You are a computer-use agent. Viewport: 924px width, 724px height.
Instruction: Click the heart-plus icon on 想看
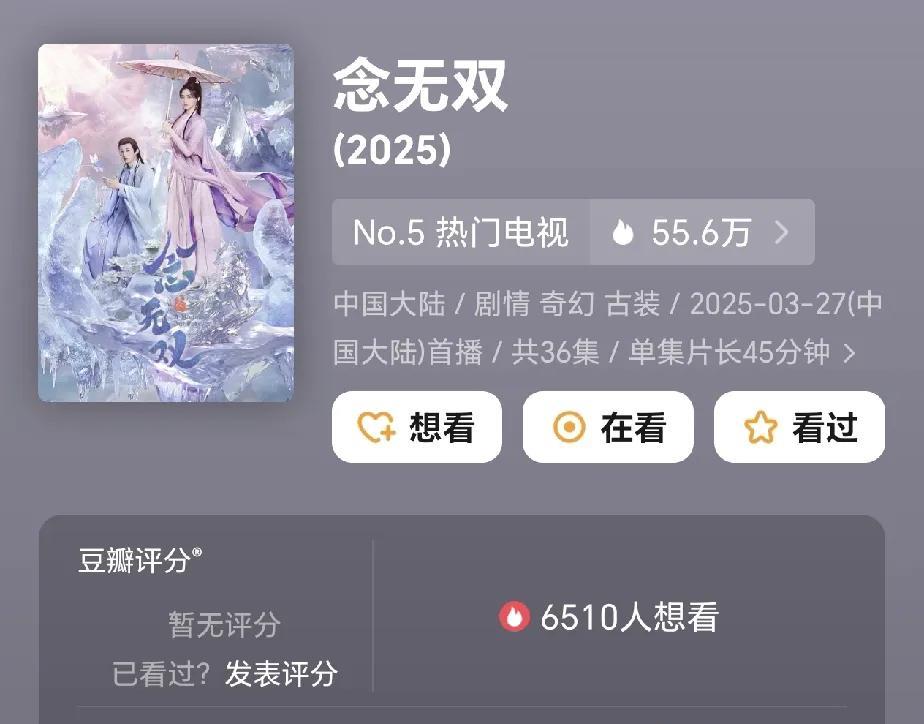pos(377,427)
